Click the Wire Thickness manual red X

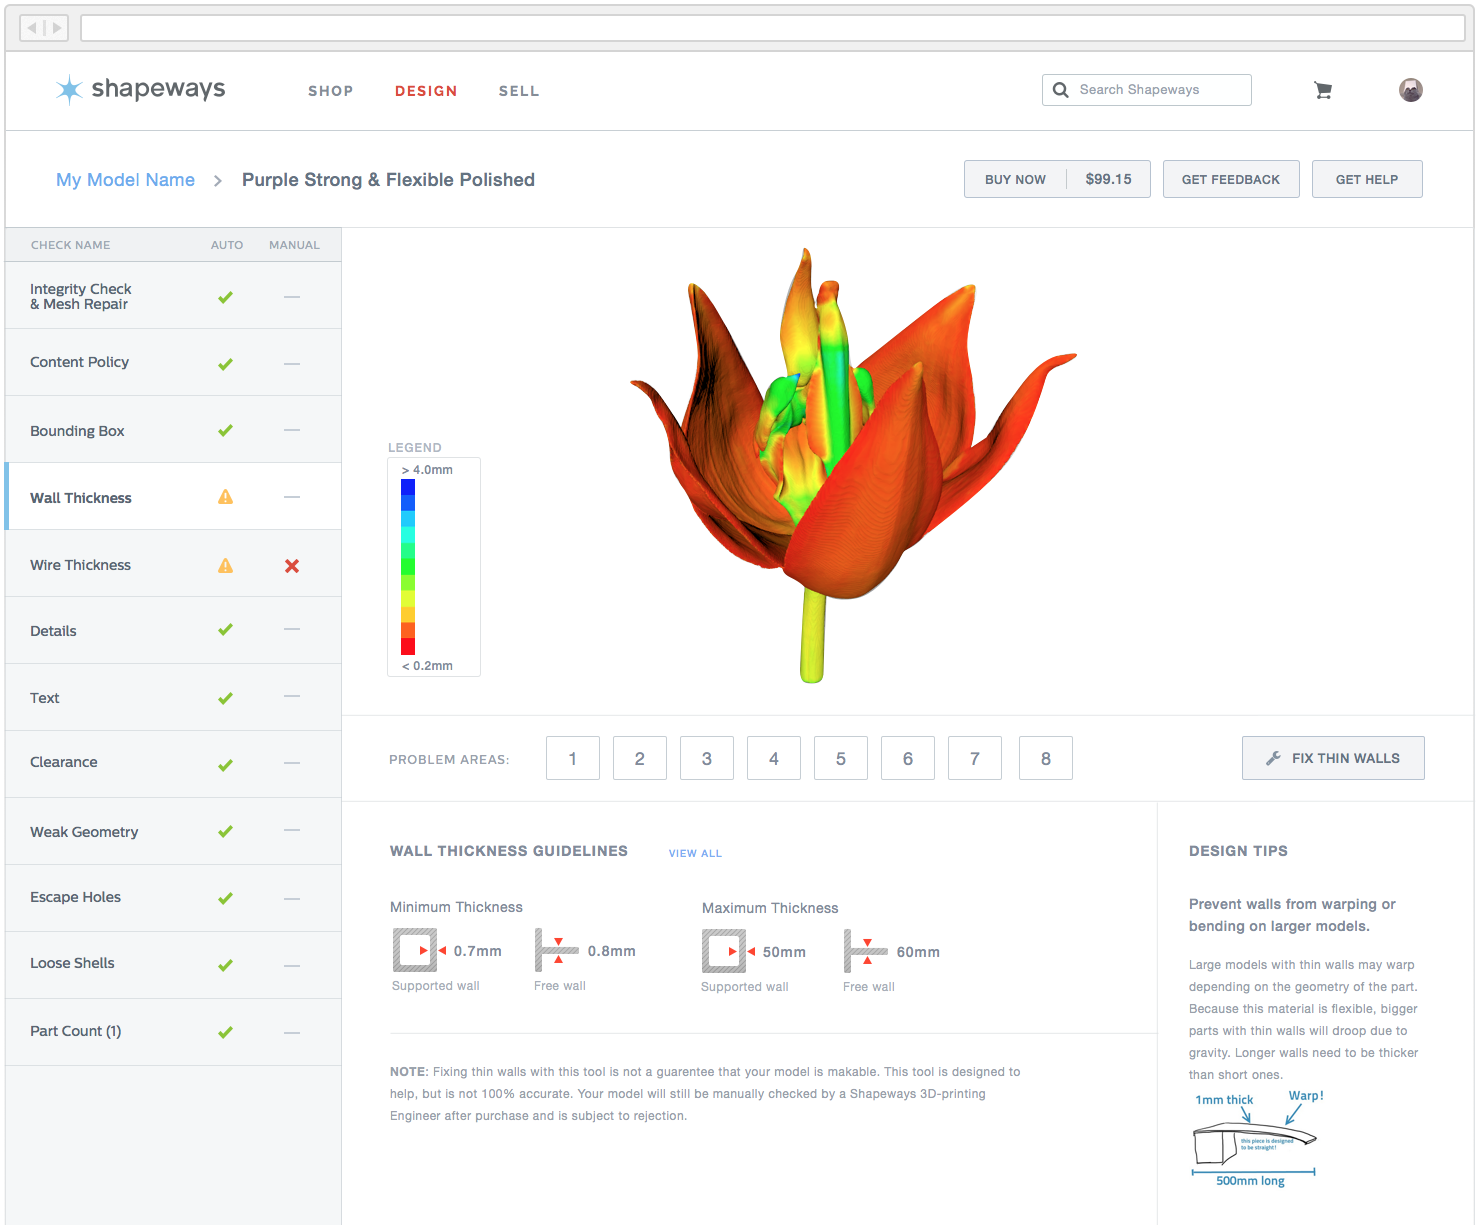pos(292,566)
